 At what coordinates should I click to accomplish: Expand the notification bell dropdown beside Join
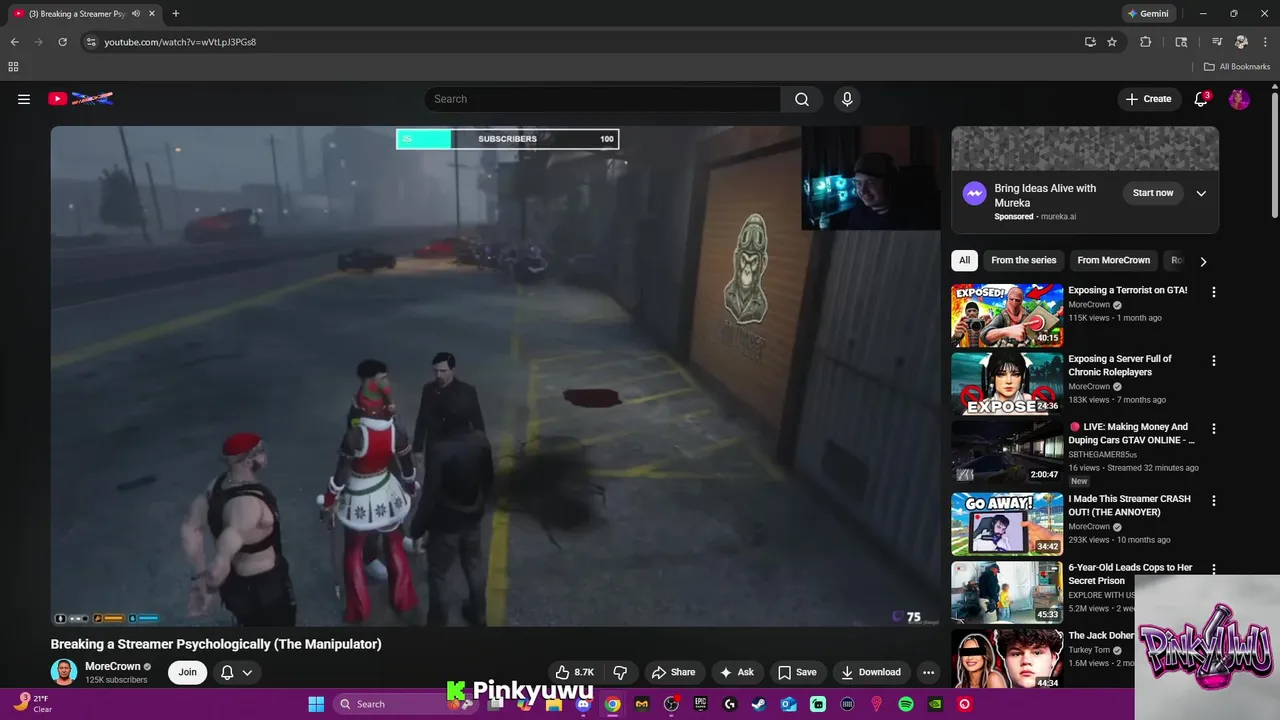pyautogui.click(x=237, y=672)
